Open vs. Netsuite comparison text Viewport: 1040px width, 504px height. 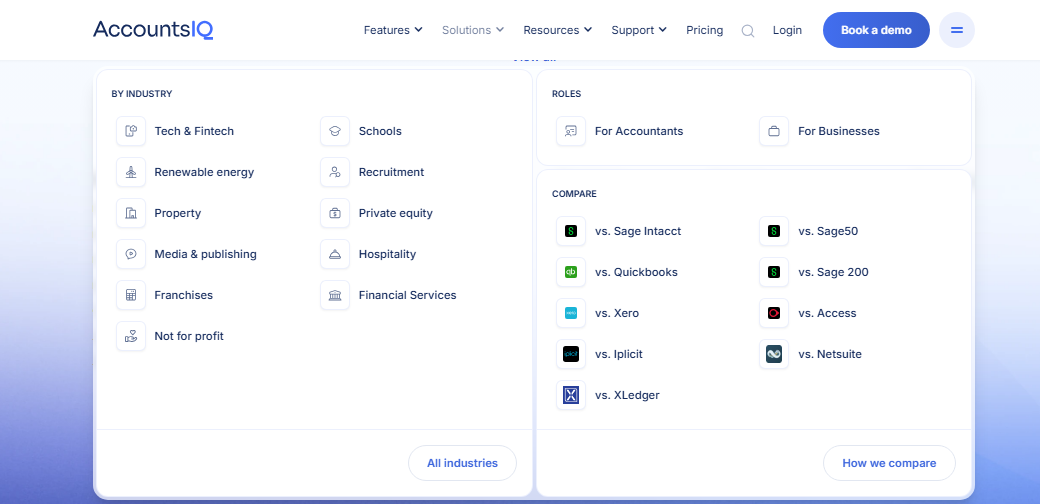click(830, 354)
